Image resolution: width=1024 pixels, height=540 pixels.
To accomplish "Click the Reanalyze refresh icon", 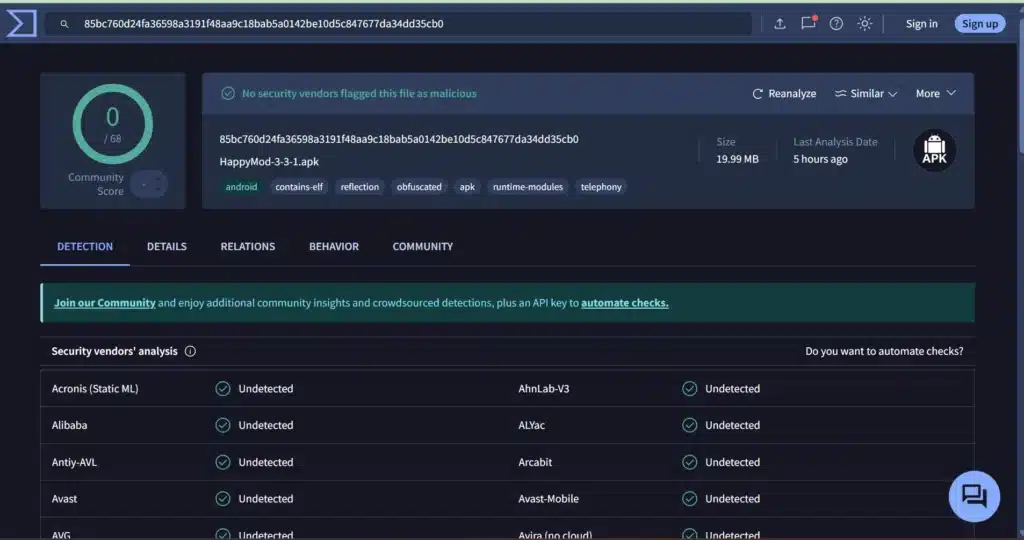I will click(758, 94).
